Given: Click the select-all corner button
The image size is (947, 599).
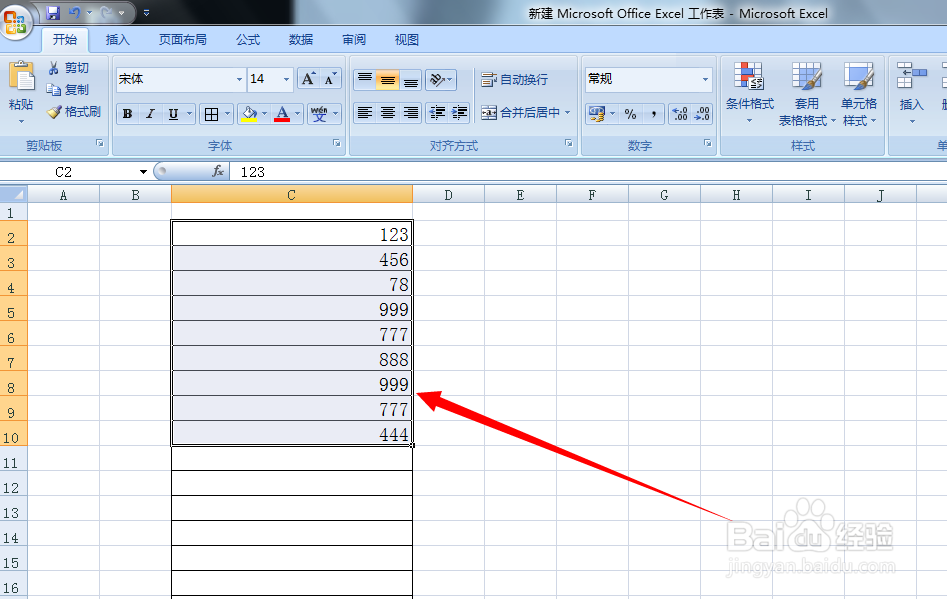Looking at the screenshot, I should (13, 194).
